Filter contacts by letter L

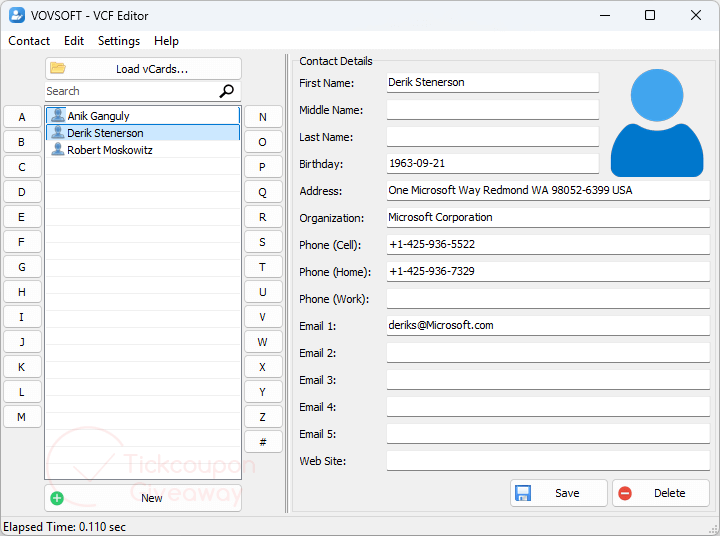pyautogui.click(x=22, y=392)
